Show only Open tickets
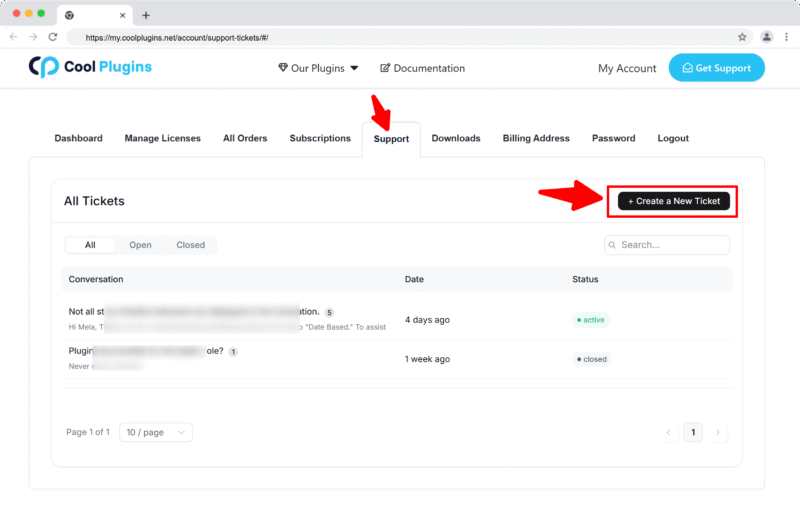This screenshot has width=800, height=521. 140,245
